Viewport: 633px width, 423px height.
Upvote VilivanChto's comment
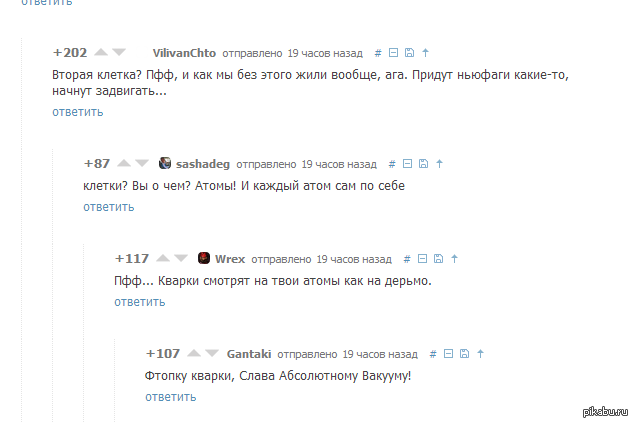click(101, 52)
